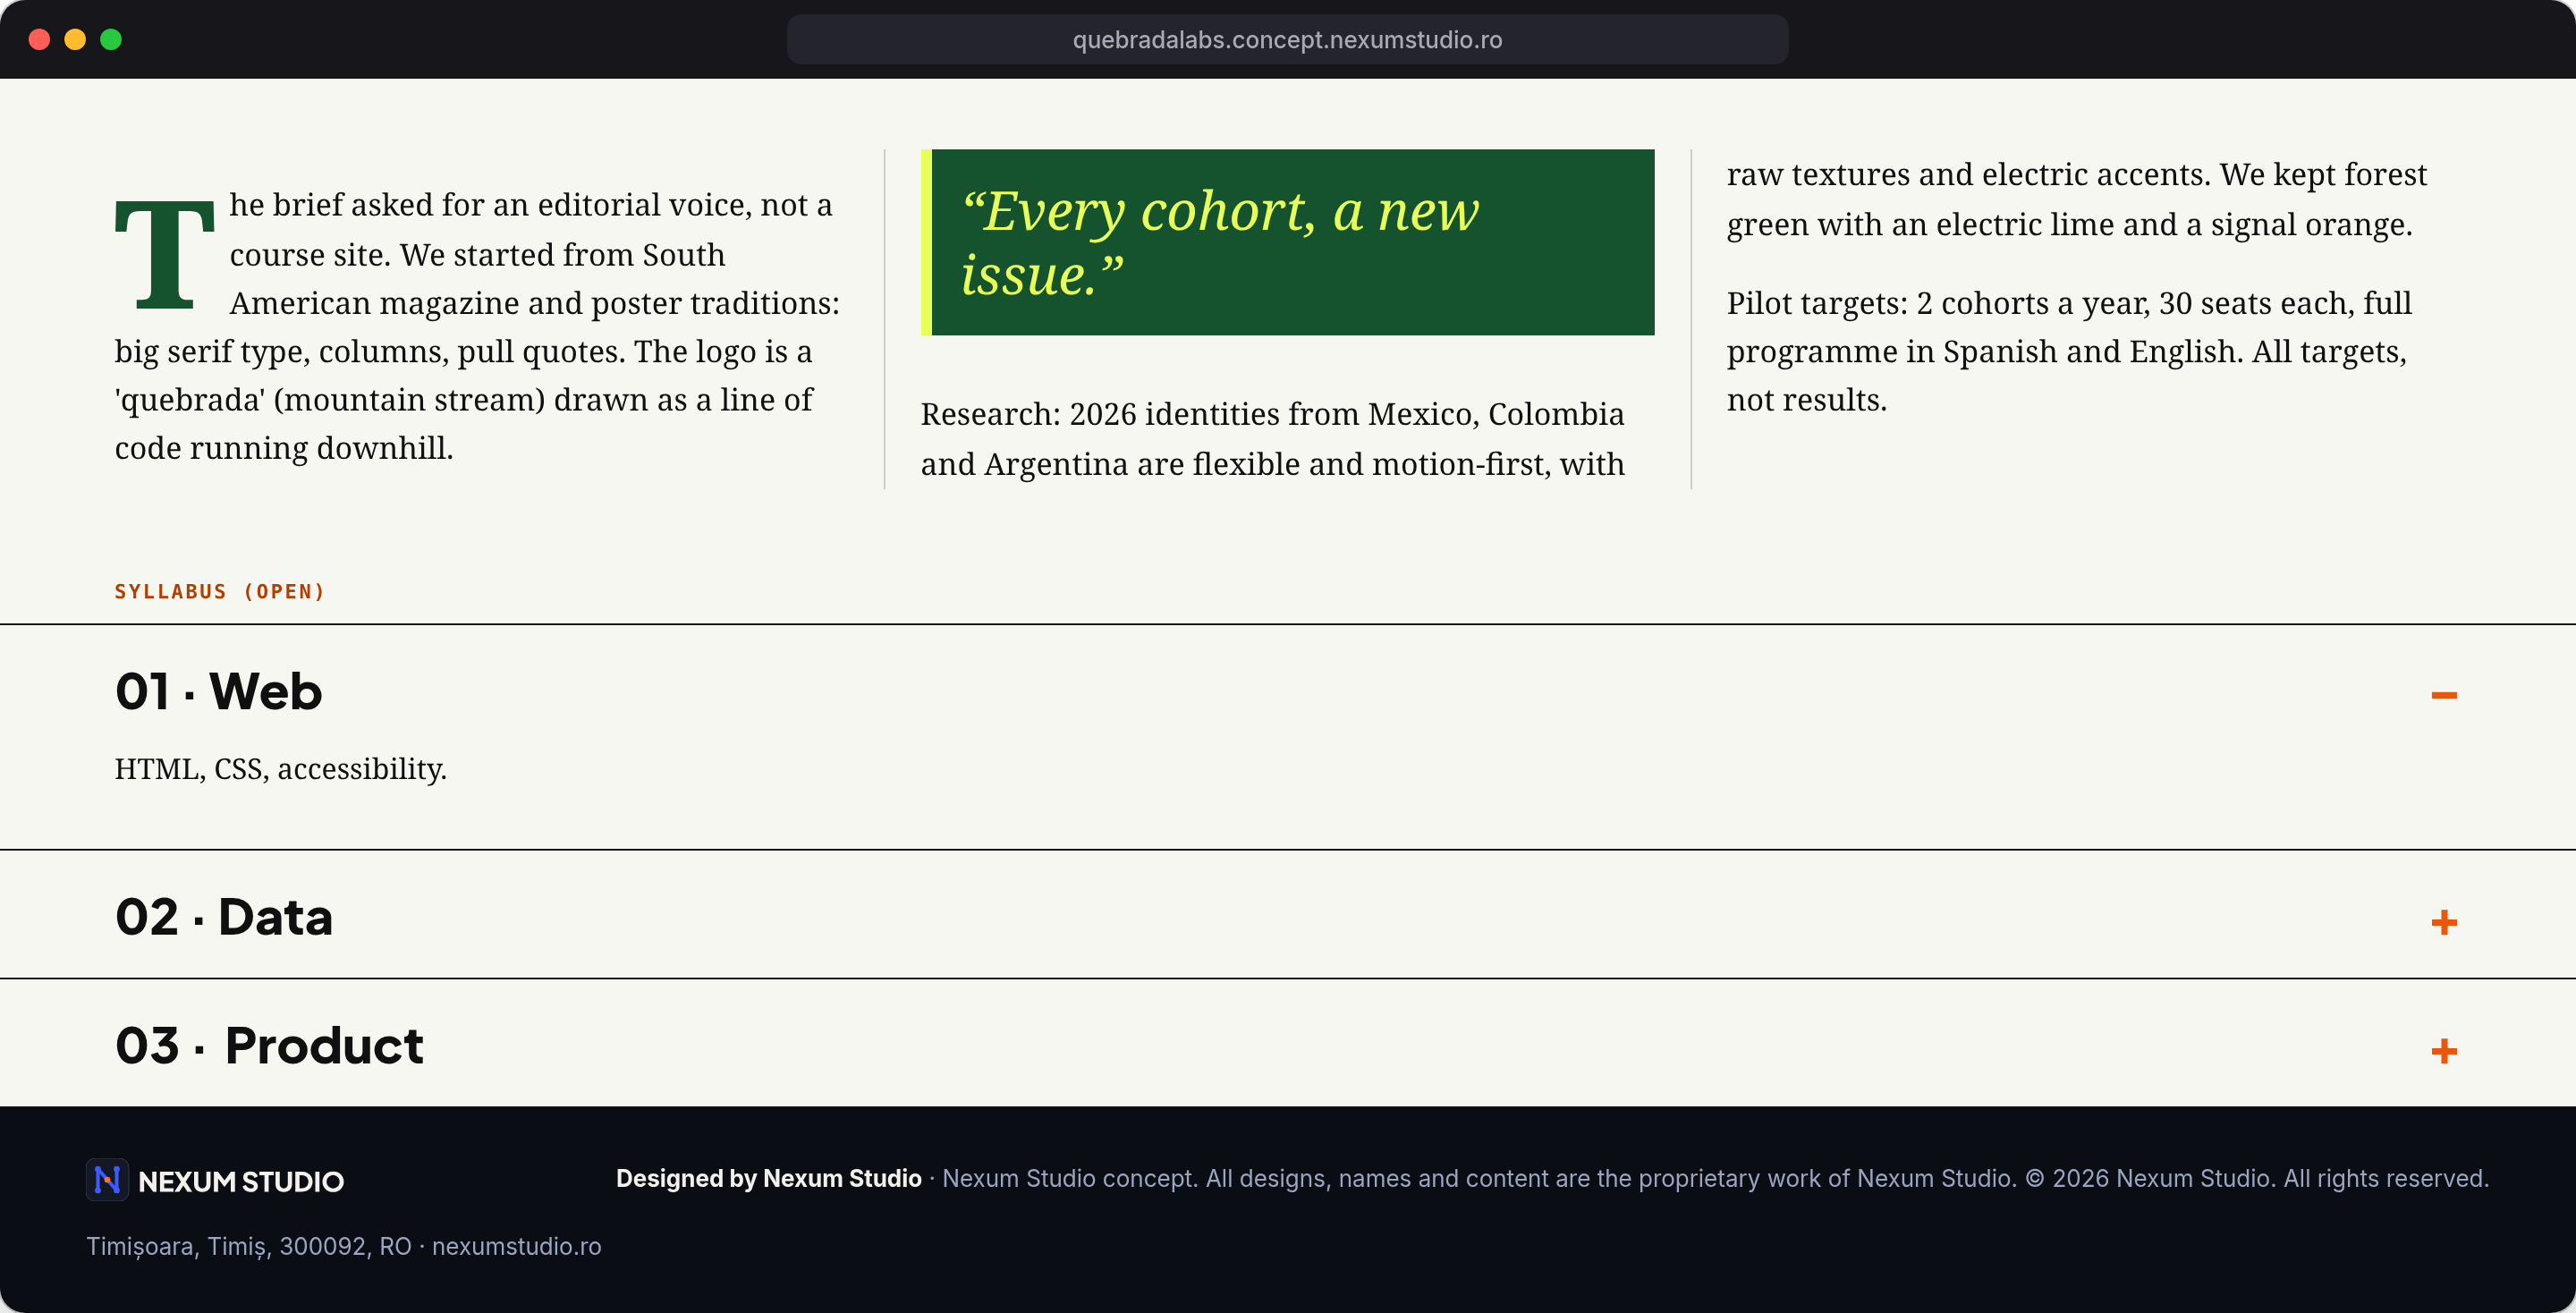Image resolution: width=2576 pixels, height=1313 pixels.
Task: Close the window with the red button
Action: tap(39, 39)
